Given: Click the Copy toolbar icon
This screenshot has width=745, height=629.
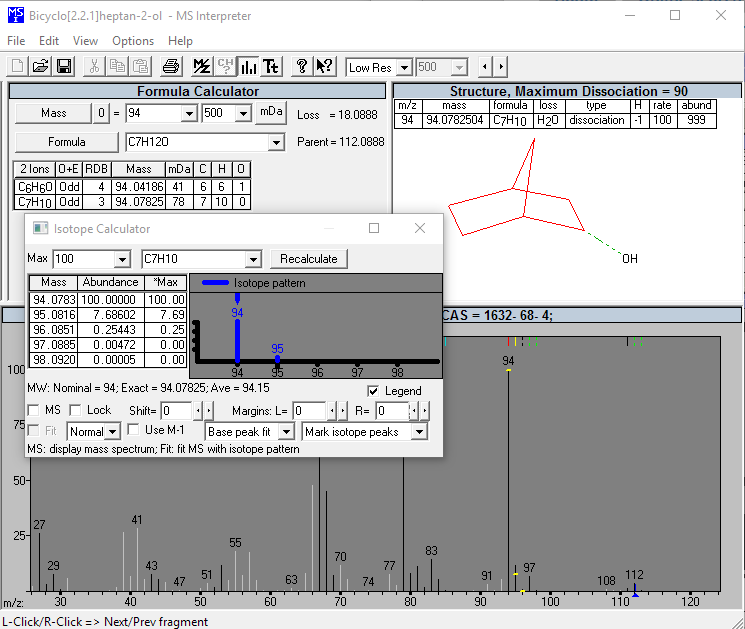Looking at the screenshot, I should pyautogui.click(x=117, y=67).
